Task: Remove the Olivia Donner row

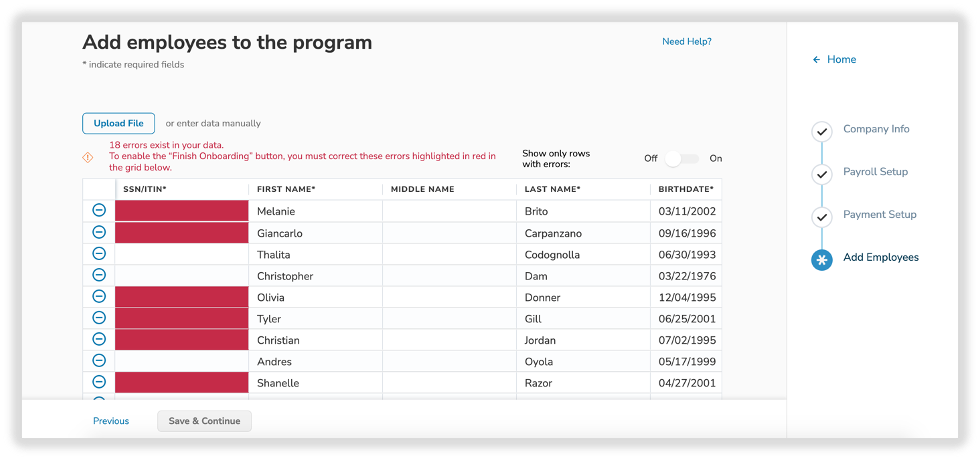Action: tap(99, 296)
